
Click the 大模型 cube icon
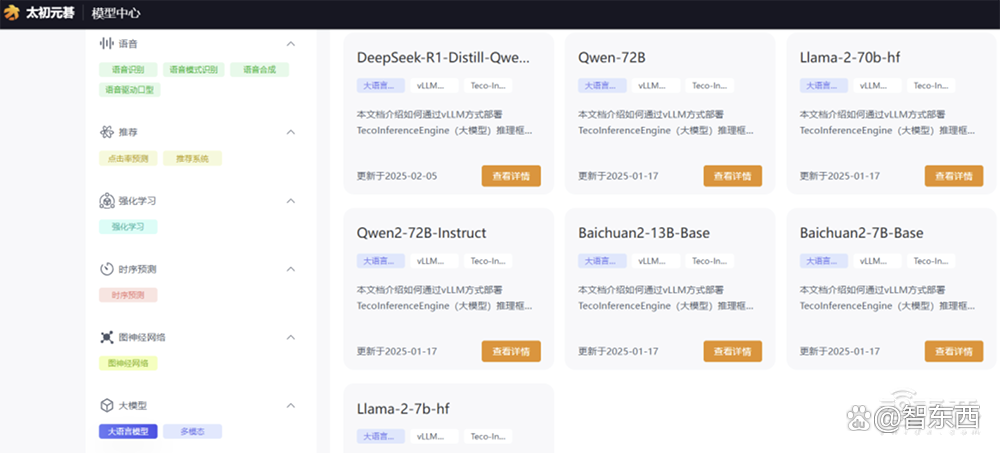(x=107, y=405)
